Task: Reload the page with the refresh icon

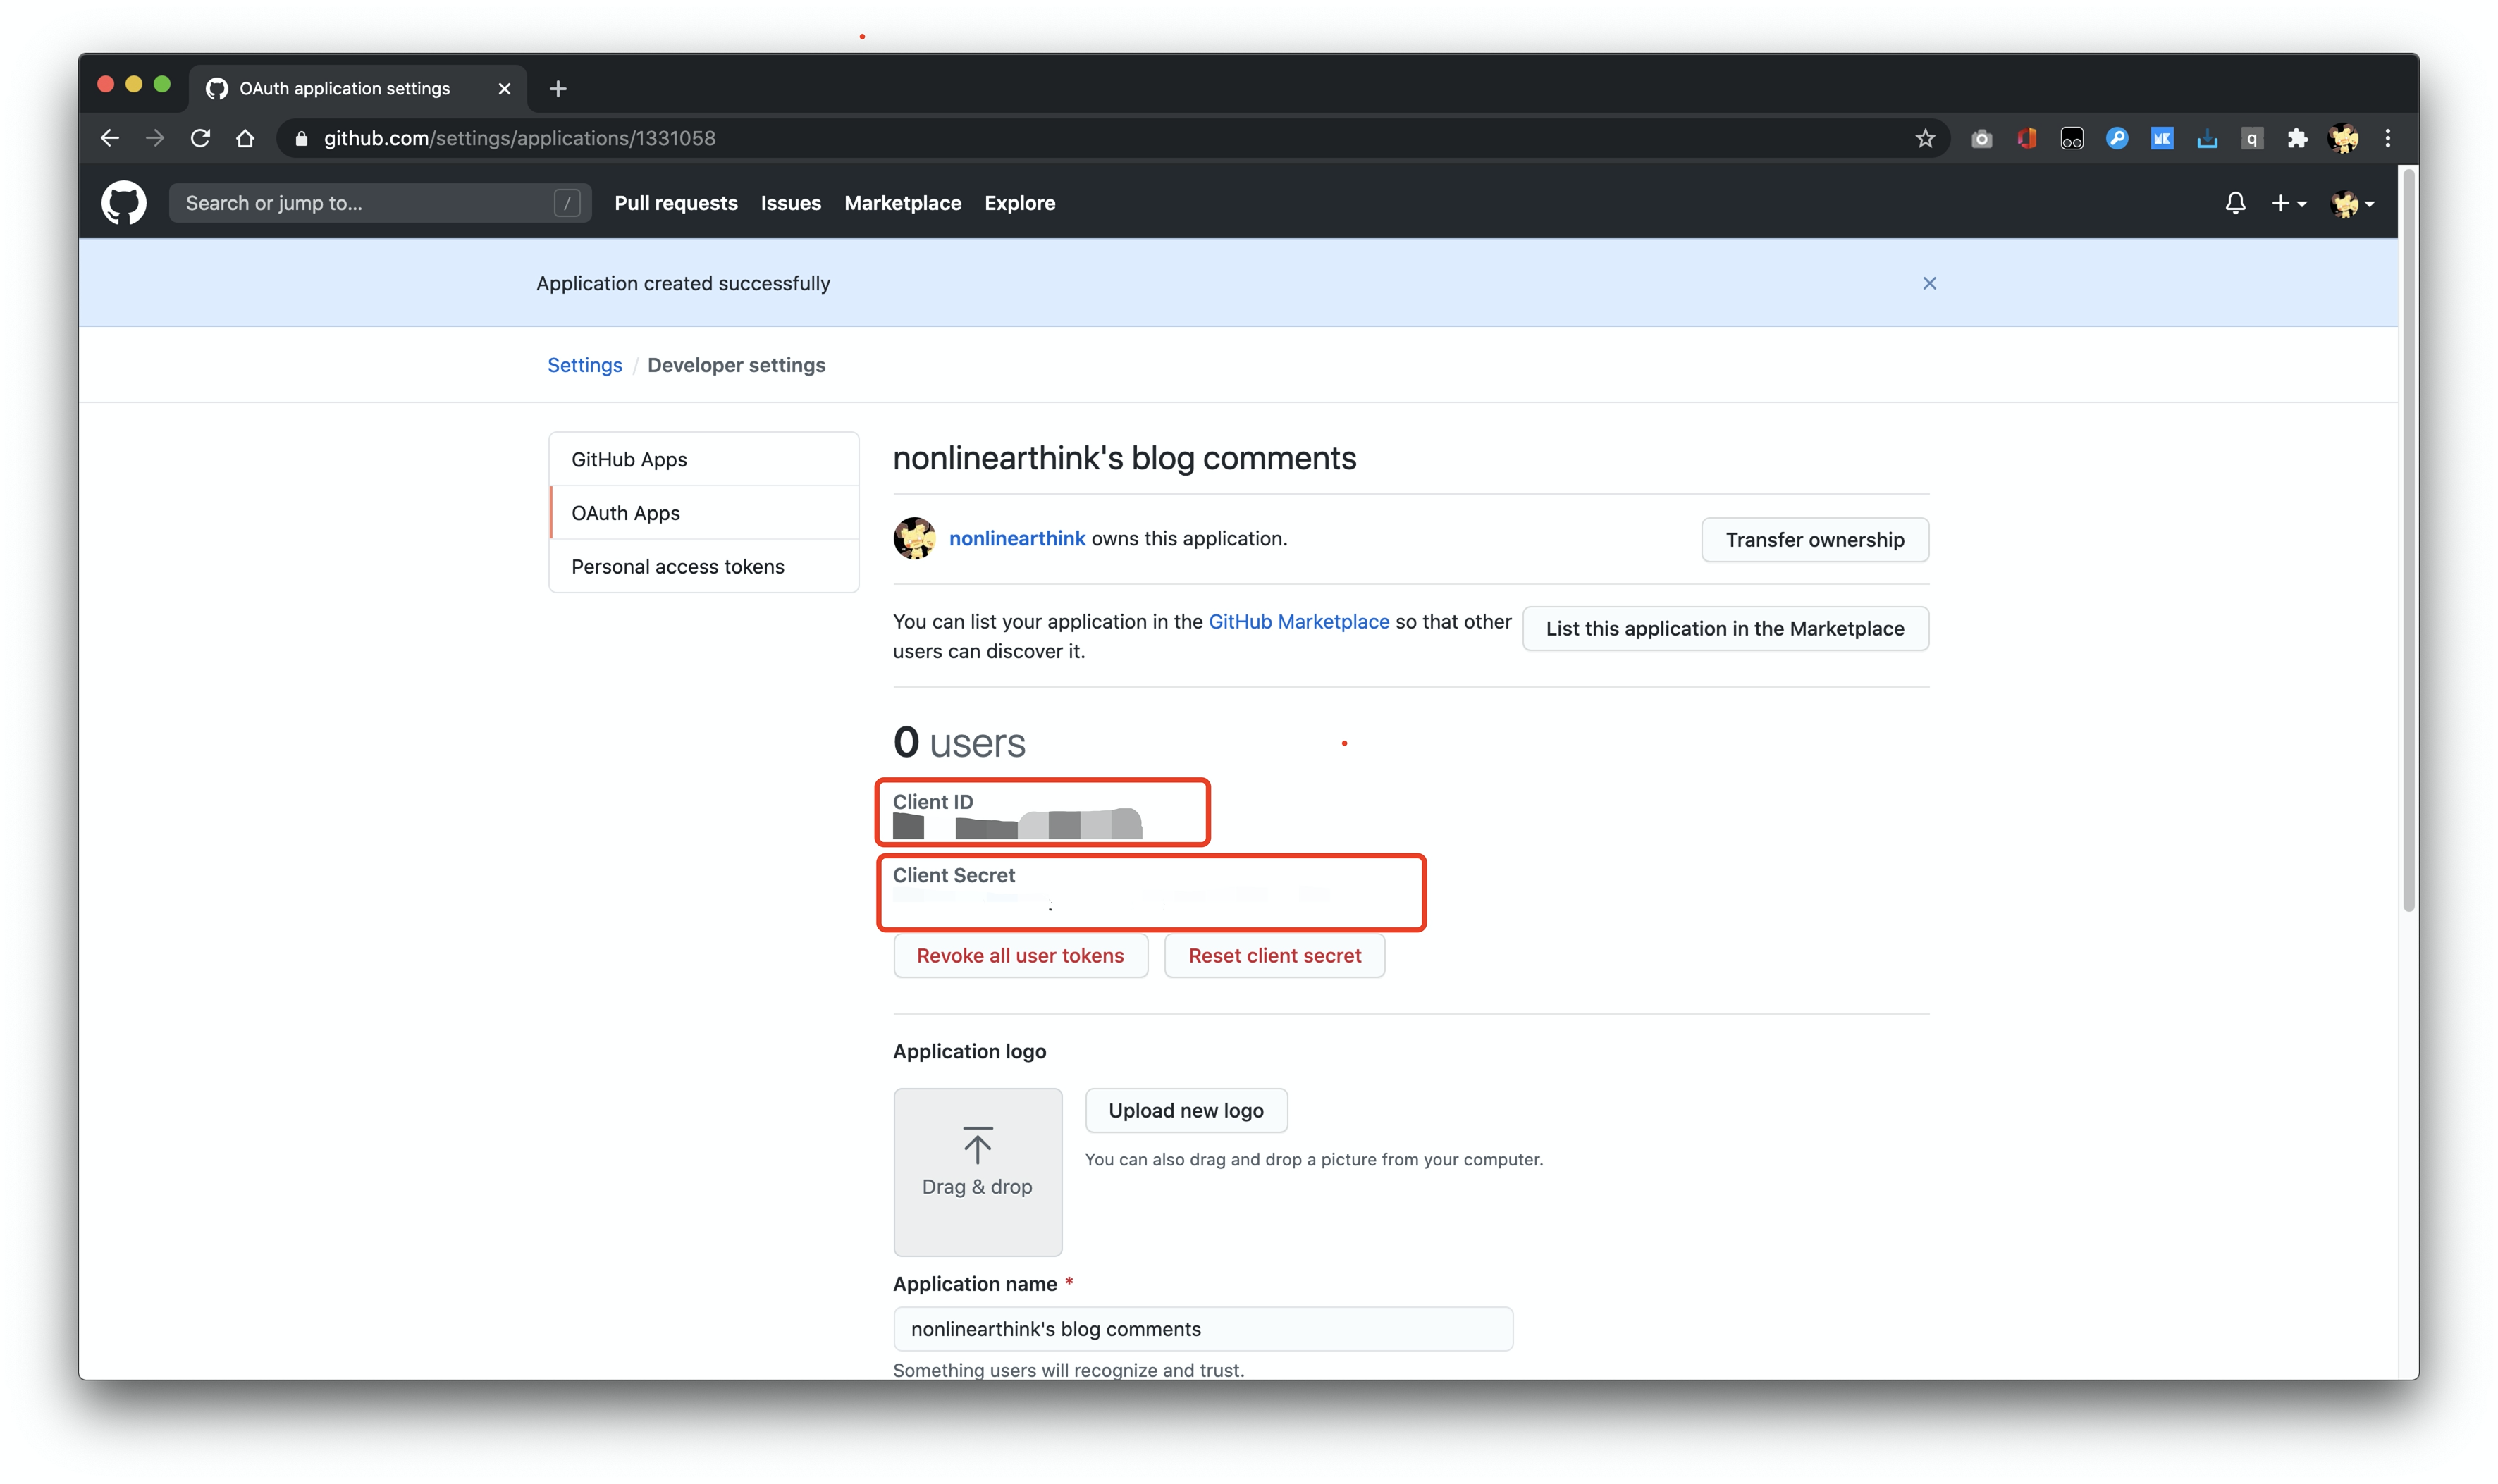Action: (x=200, y=138)
